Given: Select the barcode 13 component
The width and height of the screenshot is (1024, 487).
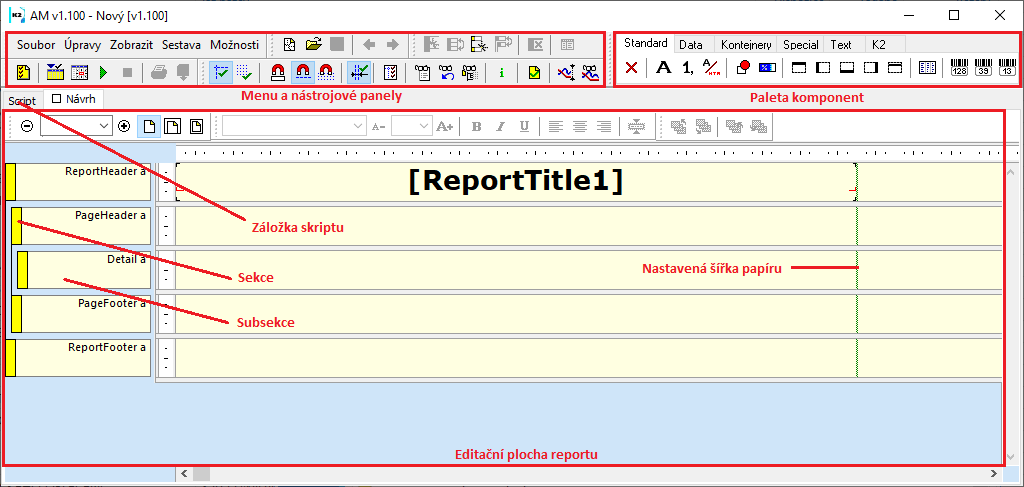Looking at the screenshot, I should click(x=1007, y=67).
